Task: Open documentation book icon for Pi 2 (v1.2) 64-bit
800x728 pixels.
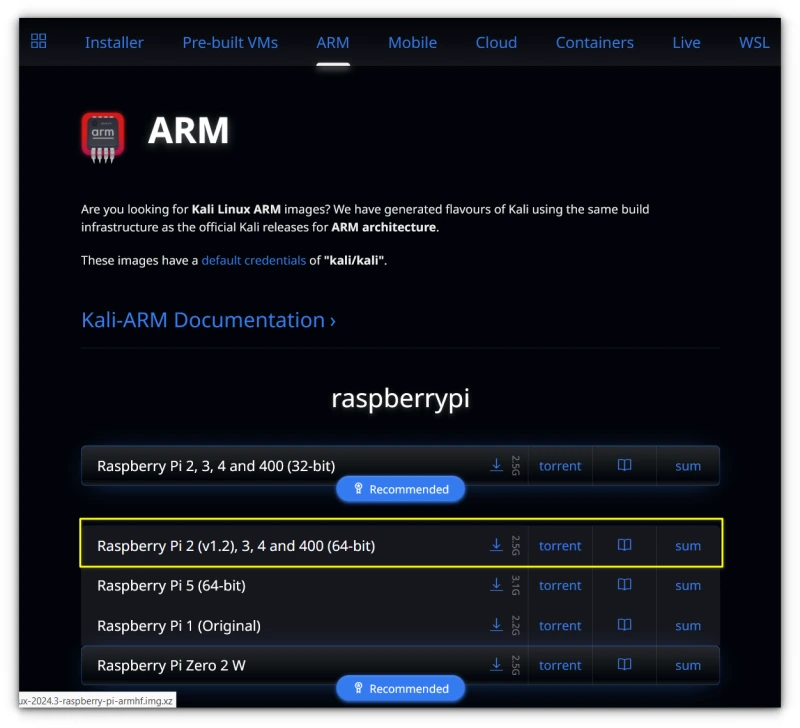Action: (624, 545)
